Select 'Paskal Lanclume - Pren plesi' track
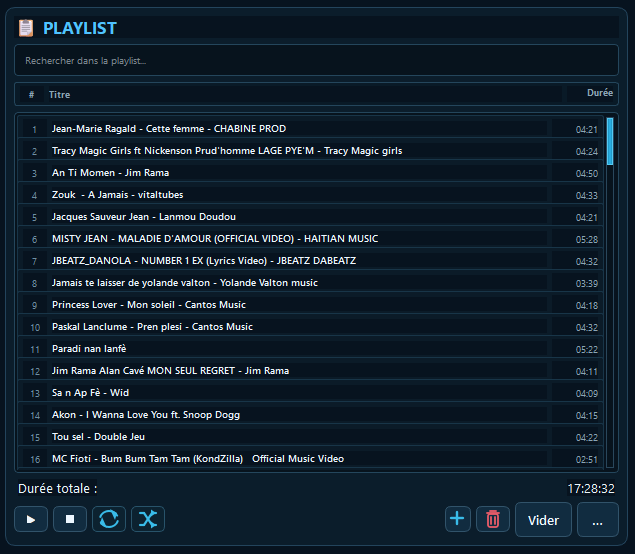 point(311,327)
